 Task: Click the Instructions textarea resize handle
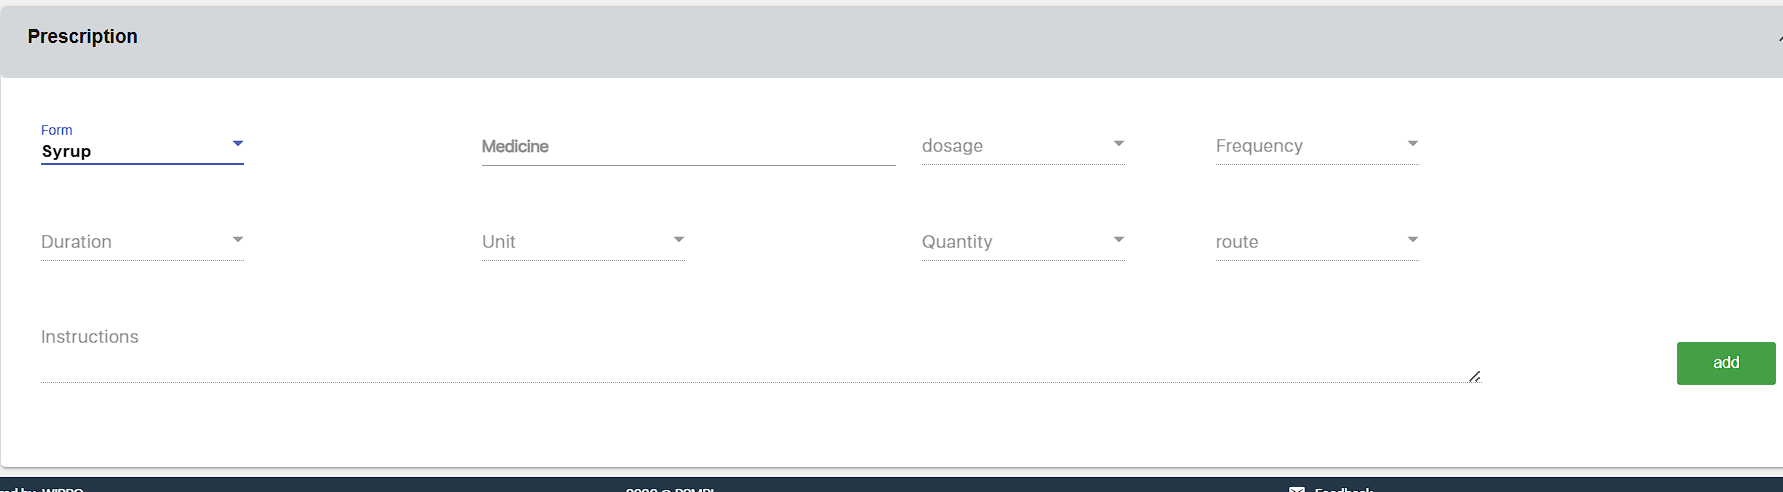1475,376
